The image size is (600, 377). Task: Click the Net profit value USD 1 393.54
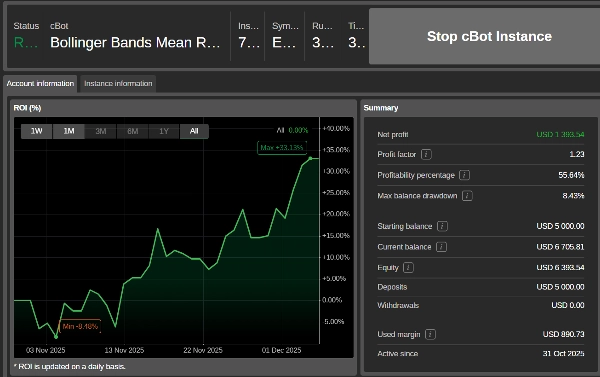coord(560,134)
